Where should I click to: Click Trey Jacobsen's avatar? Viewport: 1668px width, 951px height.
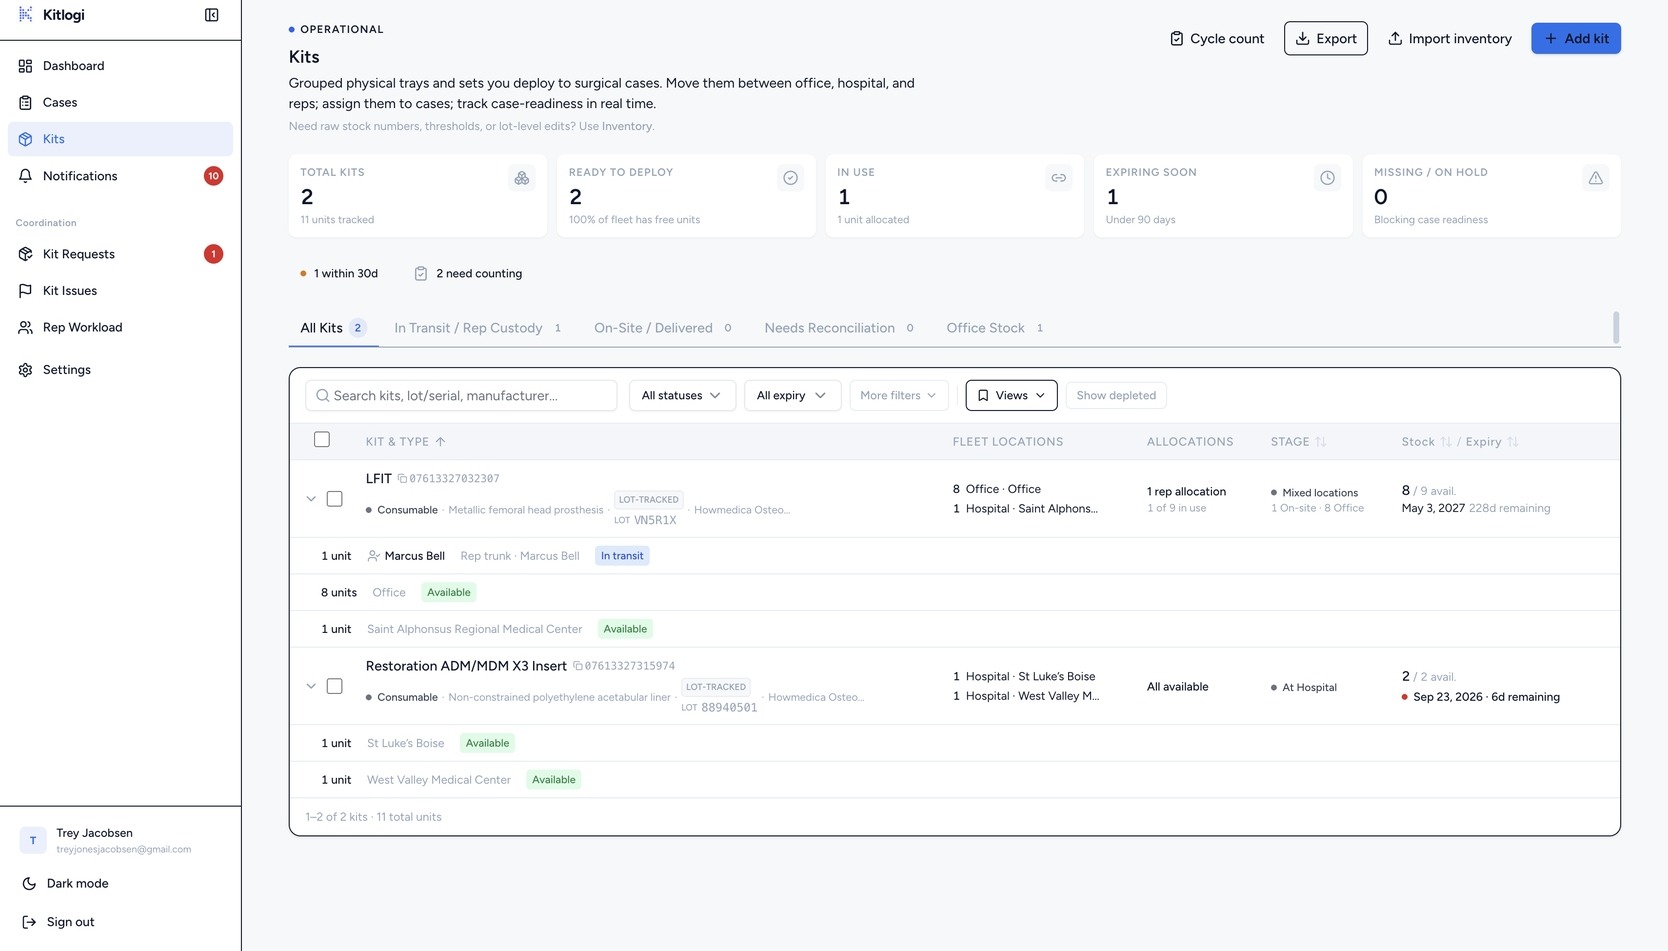click(x=33, y=840)
